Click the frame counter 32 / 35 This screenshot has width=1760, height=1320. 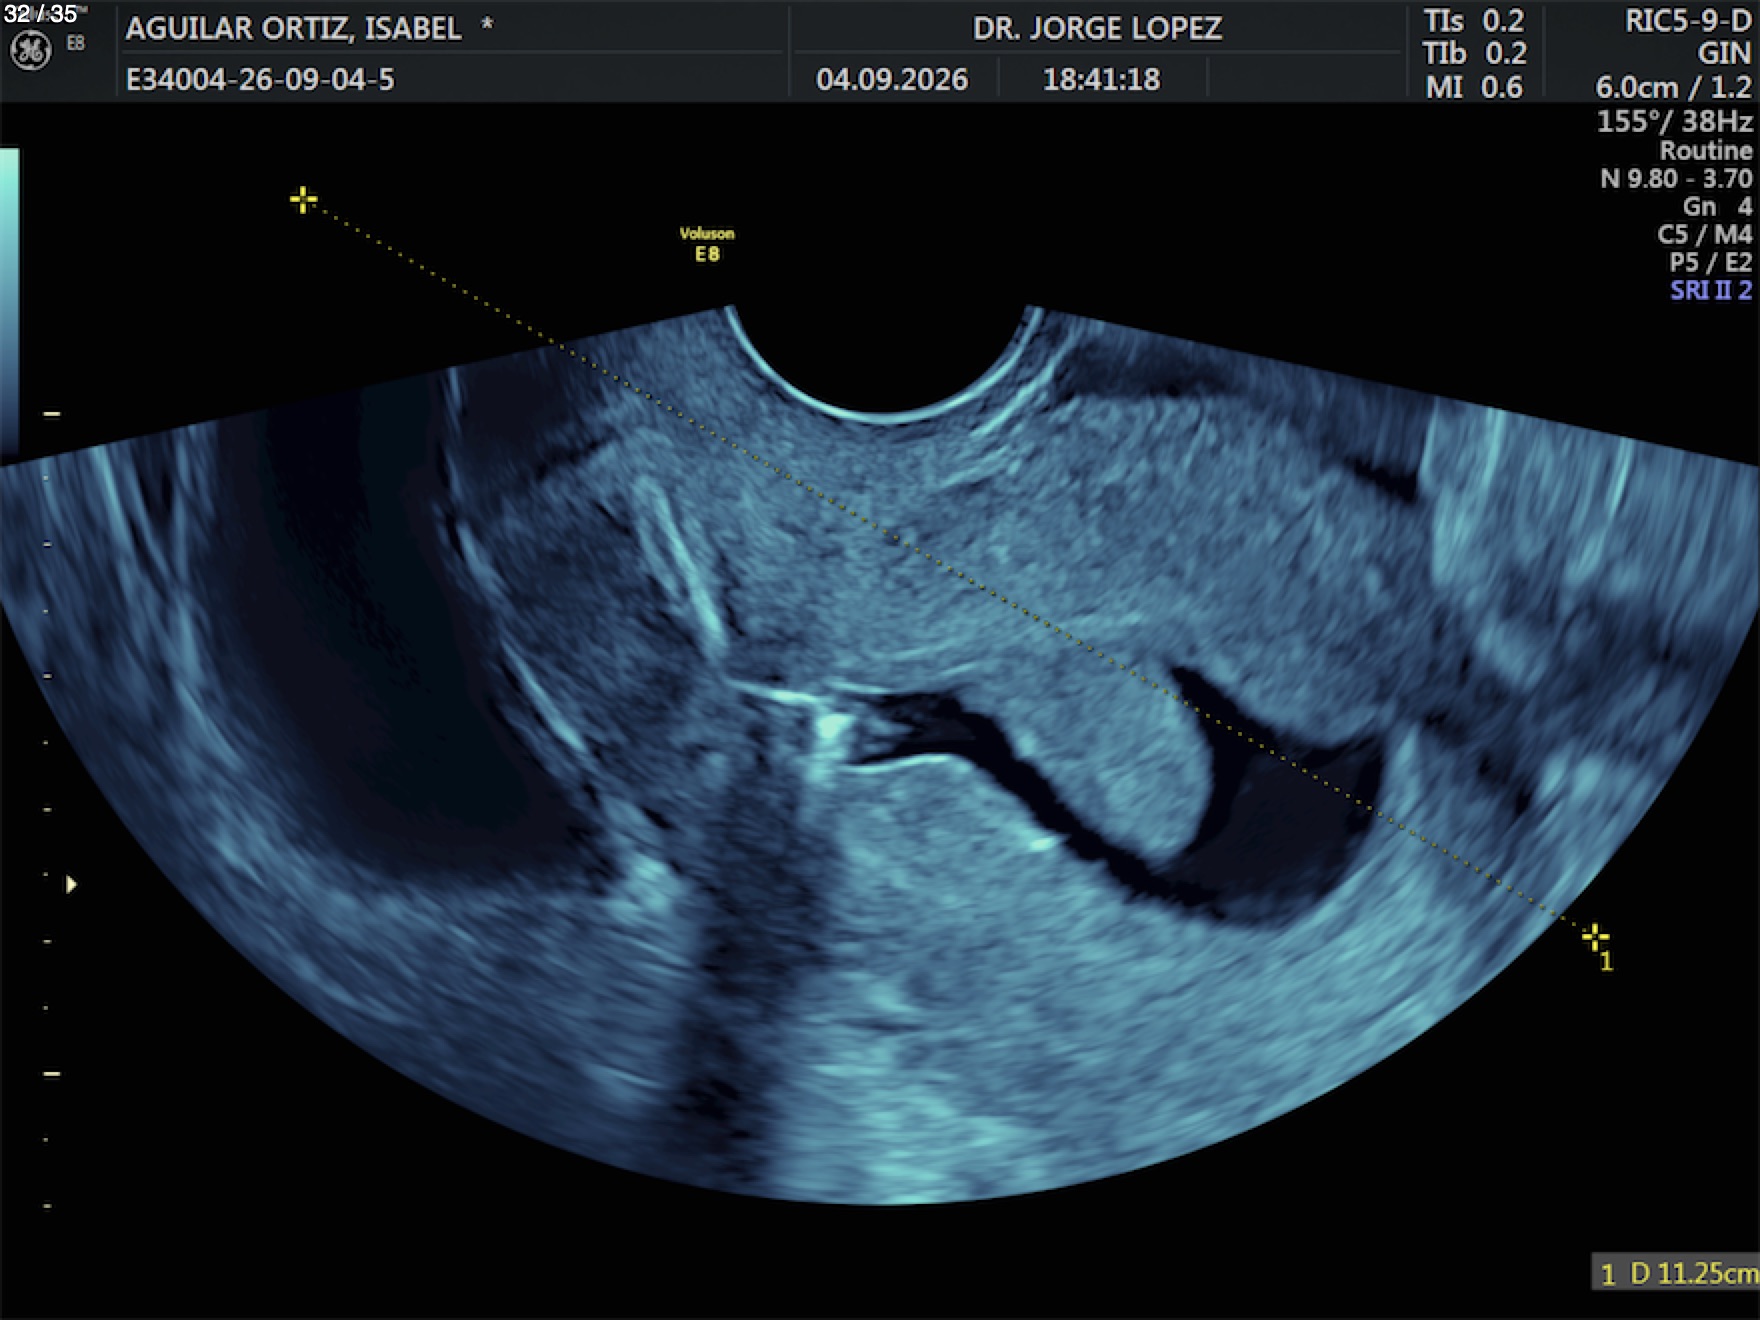(x=40, y=14)
